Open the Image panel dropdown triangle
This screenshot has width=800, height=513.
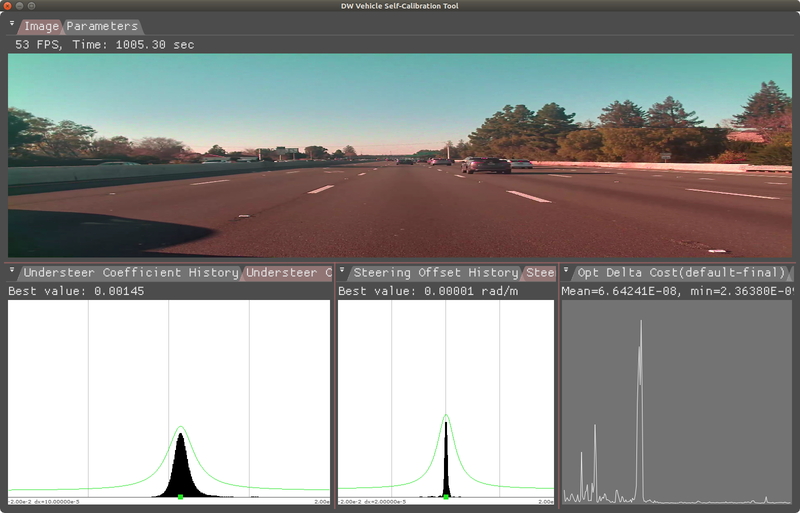click(12, 24)
